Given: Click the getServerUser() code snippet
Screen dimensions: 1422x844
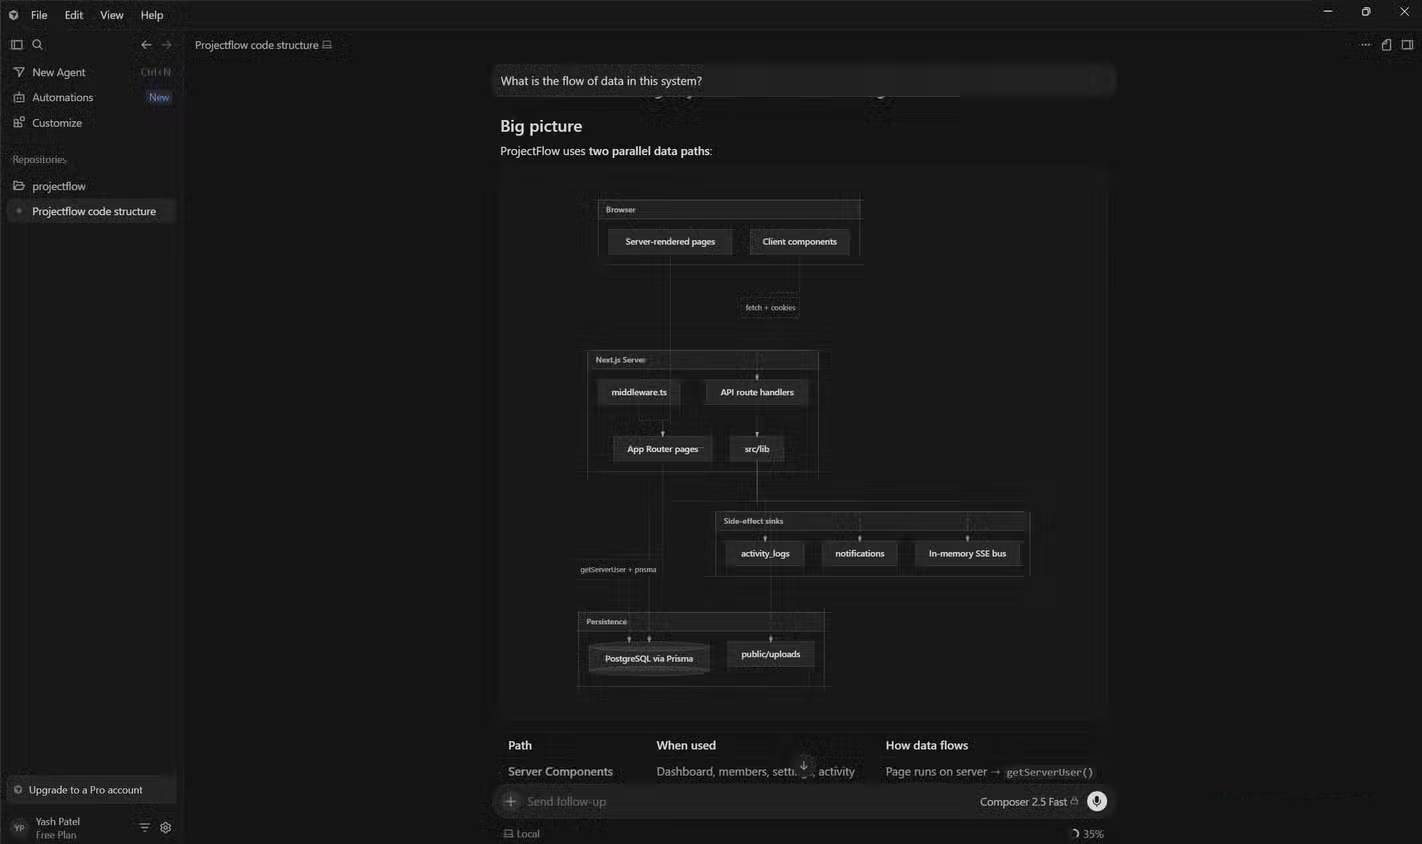Looking at the screenshot, I should [x=1049, y=772].
